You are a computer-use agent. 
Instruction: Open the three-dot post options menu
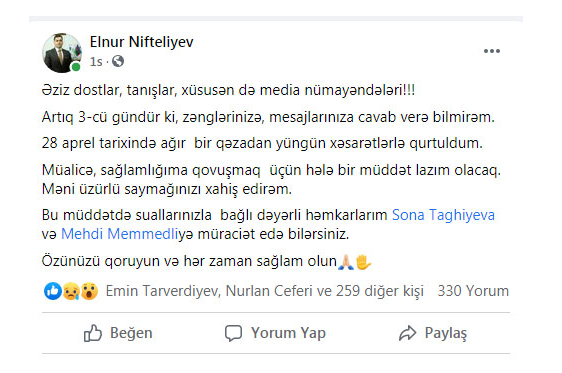(492, 51)
